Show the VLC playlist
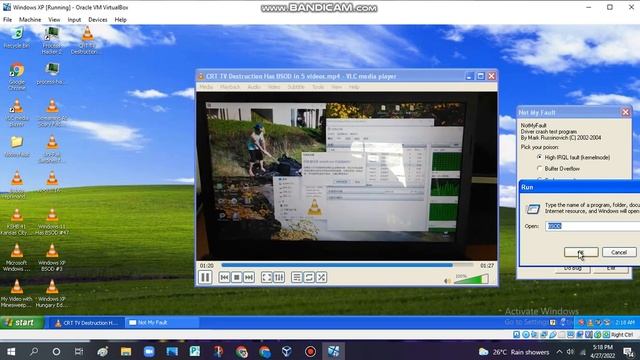640x360 pixels. (297, 278)
